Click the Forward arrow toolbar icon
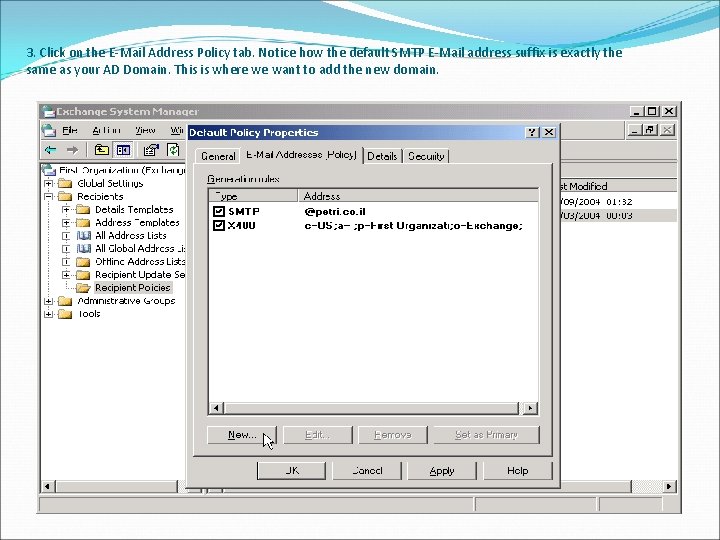The width and height of the screenshot is (720, 540). [x=72, y=150]
